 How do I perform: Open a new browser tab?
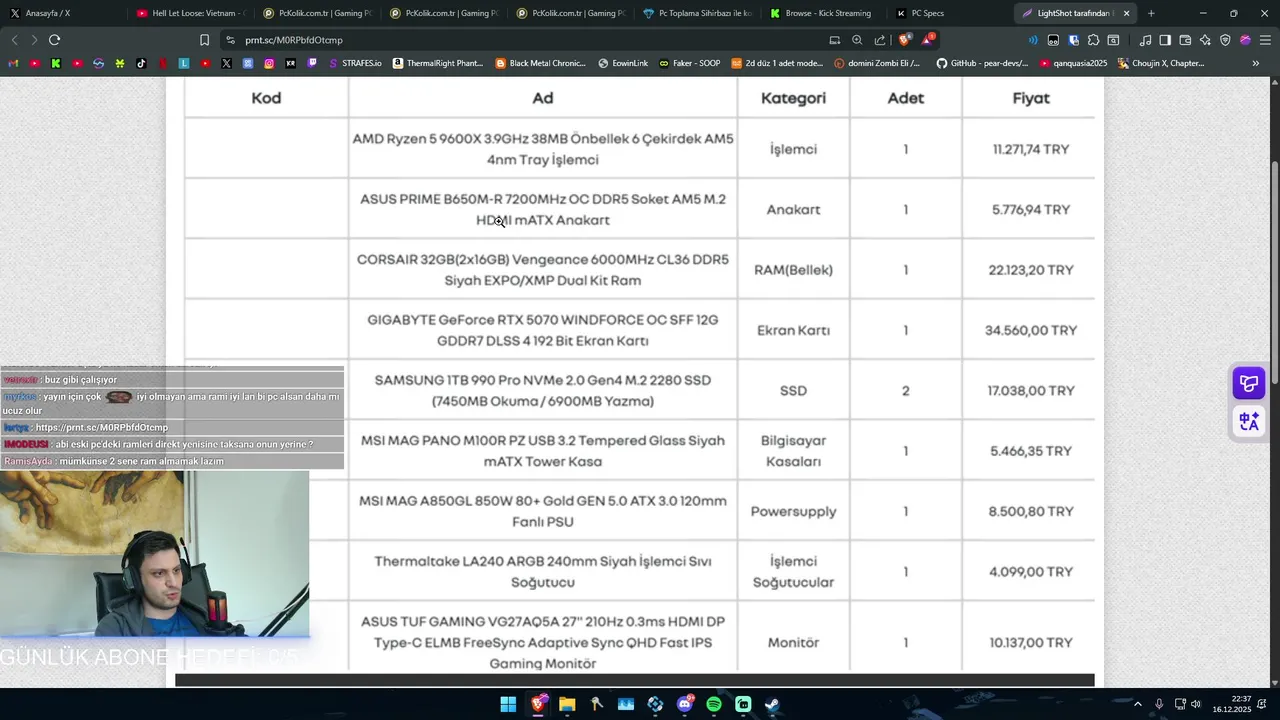coord(1151,13)
